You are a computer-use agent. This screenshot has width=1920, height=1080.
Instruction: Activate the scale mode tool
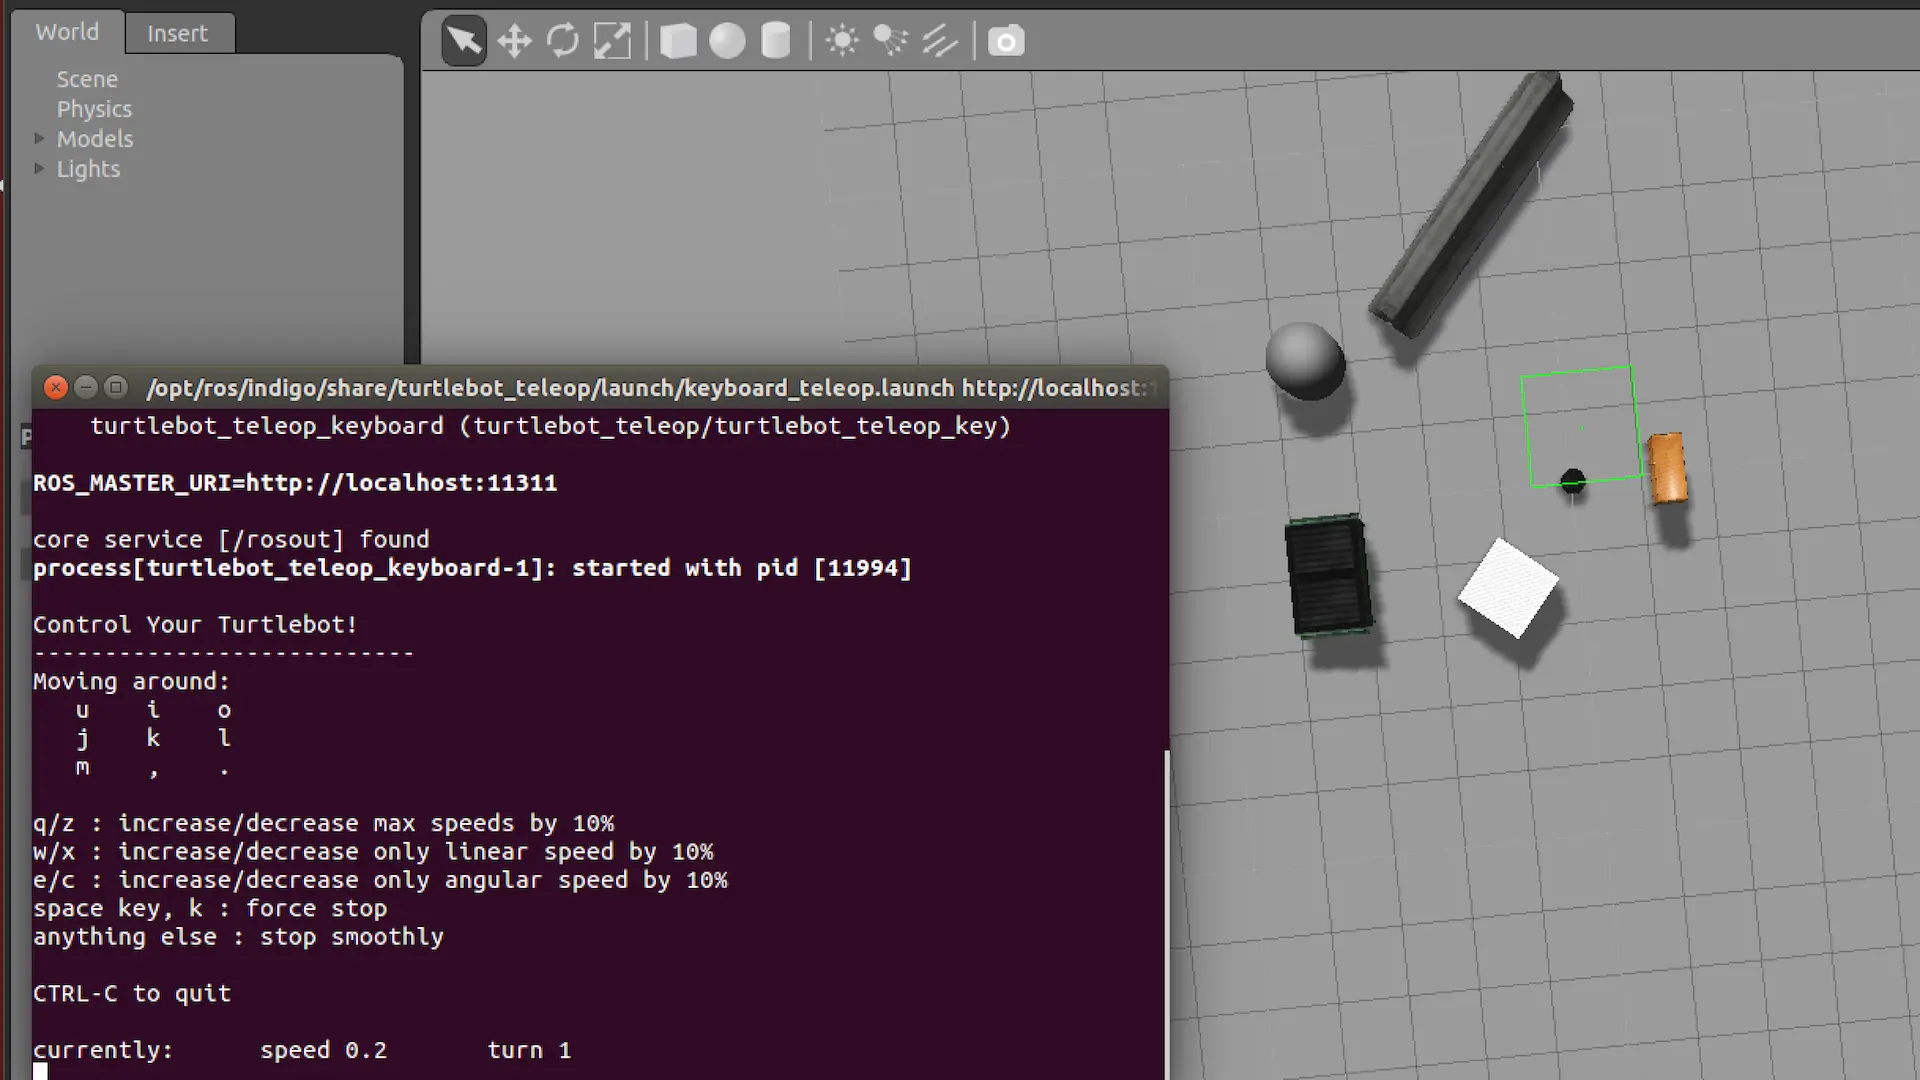point(612,41)
